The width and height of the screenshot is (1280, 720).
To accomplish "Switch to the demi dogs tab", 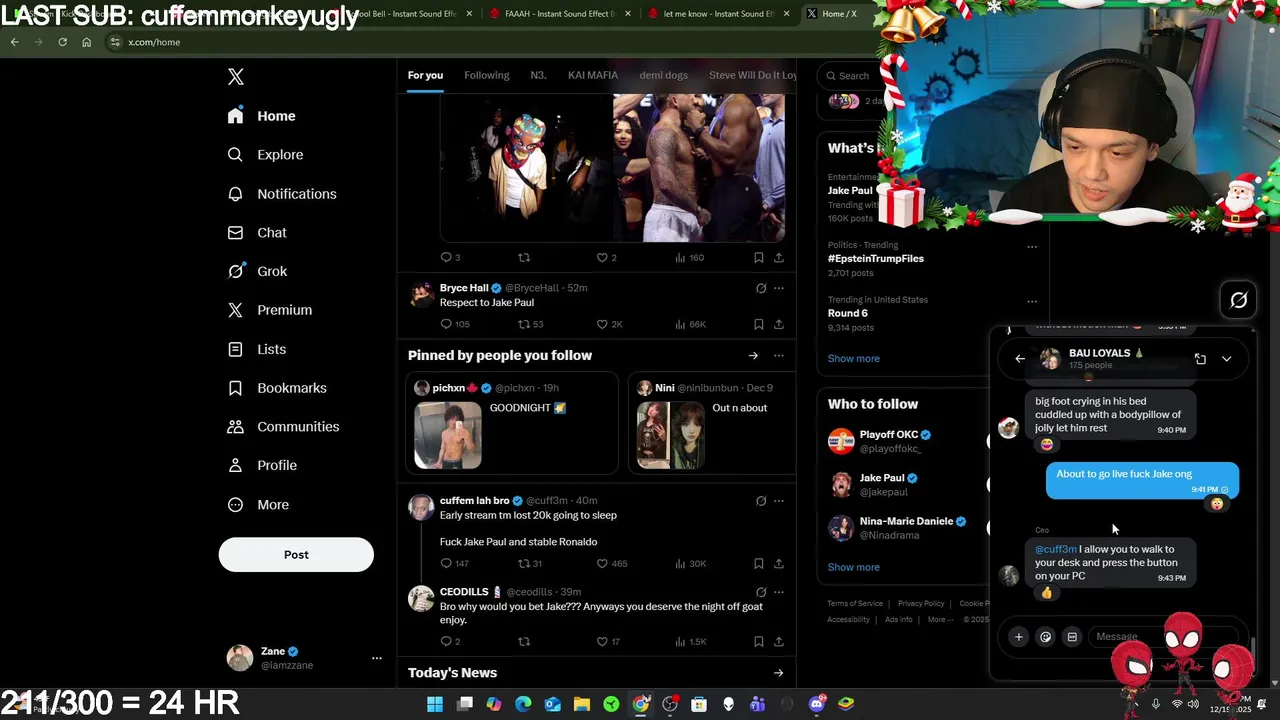I will [664, 75].
